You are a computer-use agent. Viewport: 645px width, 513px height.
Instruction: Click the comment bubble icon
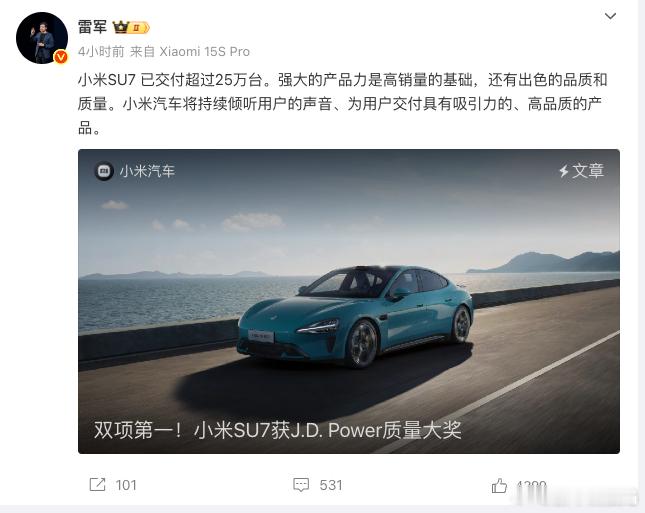(301, 485)
